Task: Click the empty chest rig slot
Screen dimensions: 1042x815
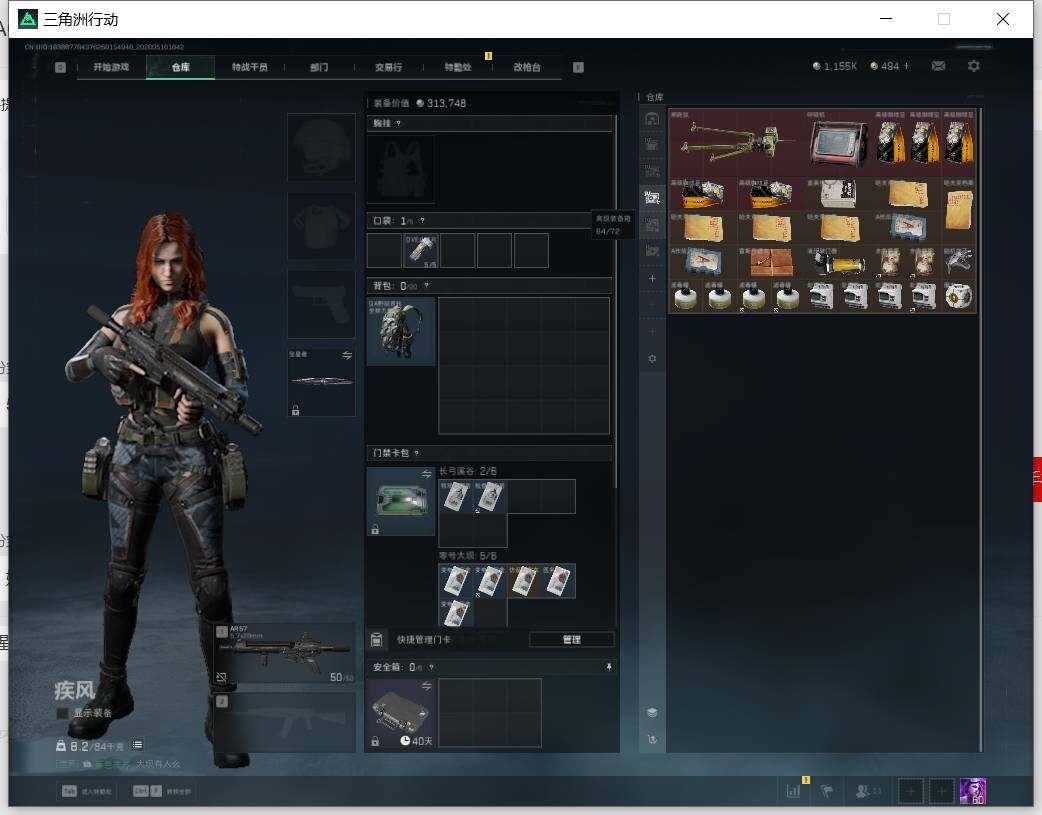Action: coord(401,169)
